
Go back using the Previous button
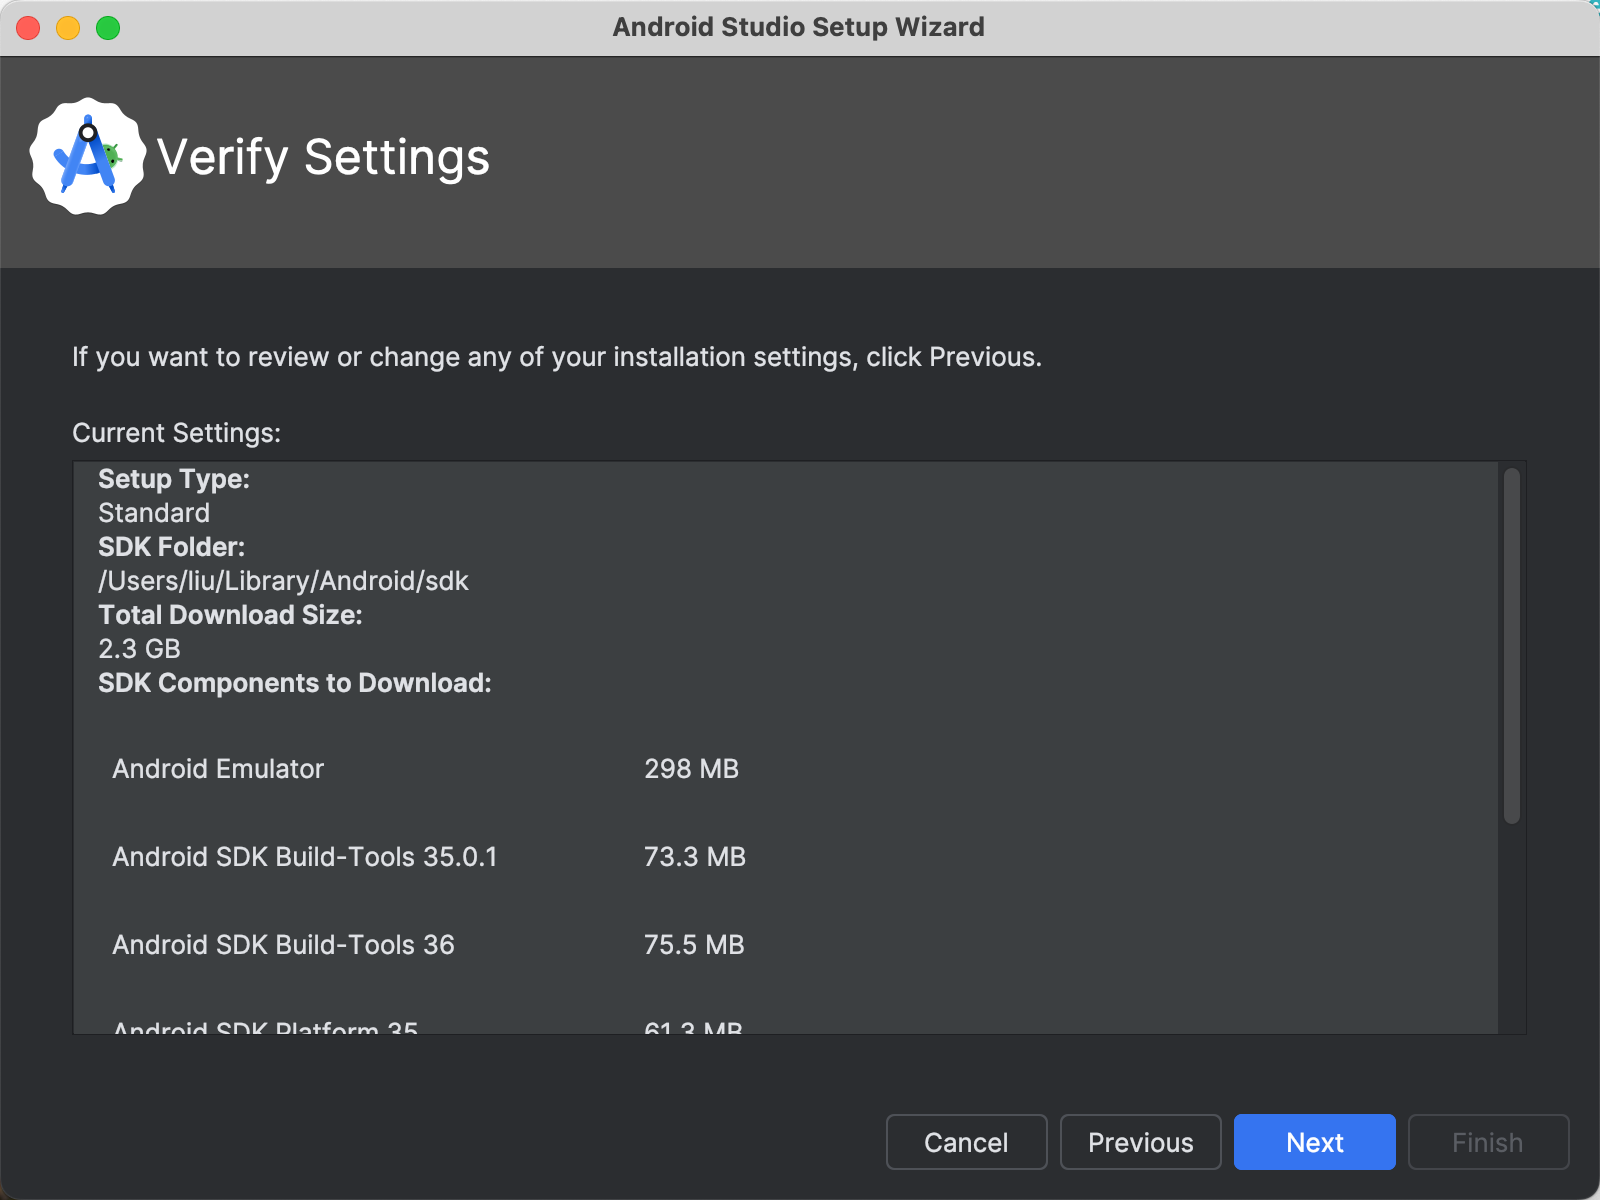coord(1140,1142)
